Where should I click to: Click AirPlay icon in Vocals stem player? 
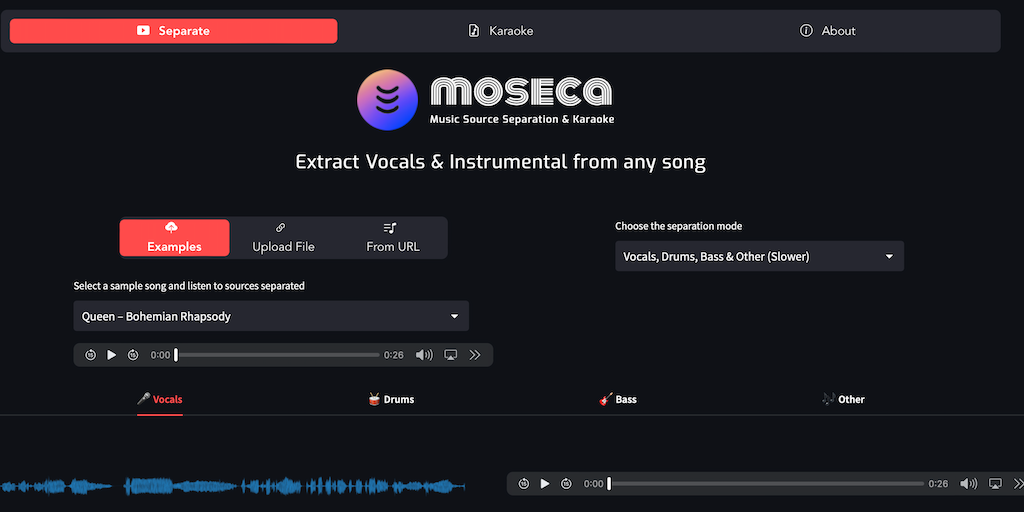click(x=995, y=483)
